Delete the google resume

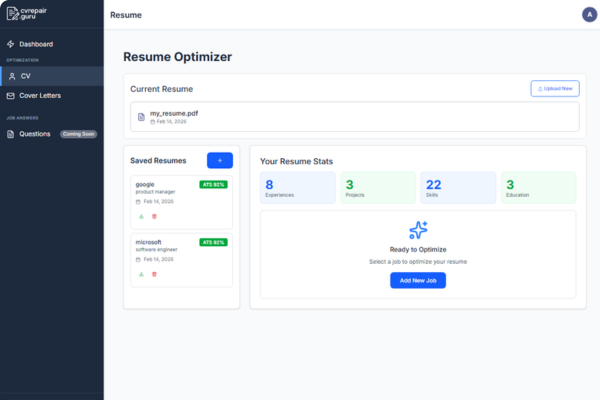[154, 217]
